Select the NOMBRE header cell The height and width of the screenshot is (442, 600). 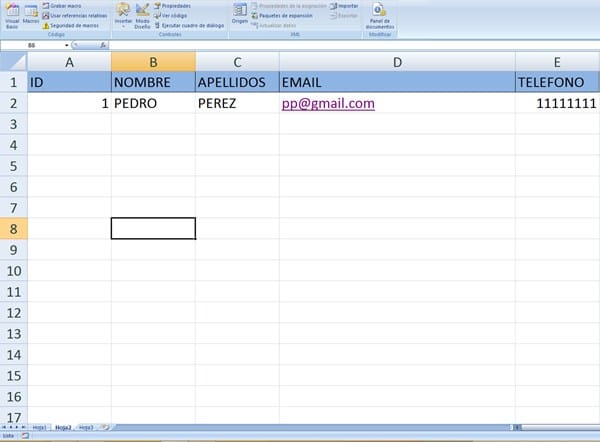153,82
